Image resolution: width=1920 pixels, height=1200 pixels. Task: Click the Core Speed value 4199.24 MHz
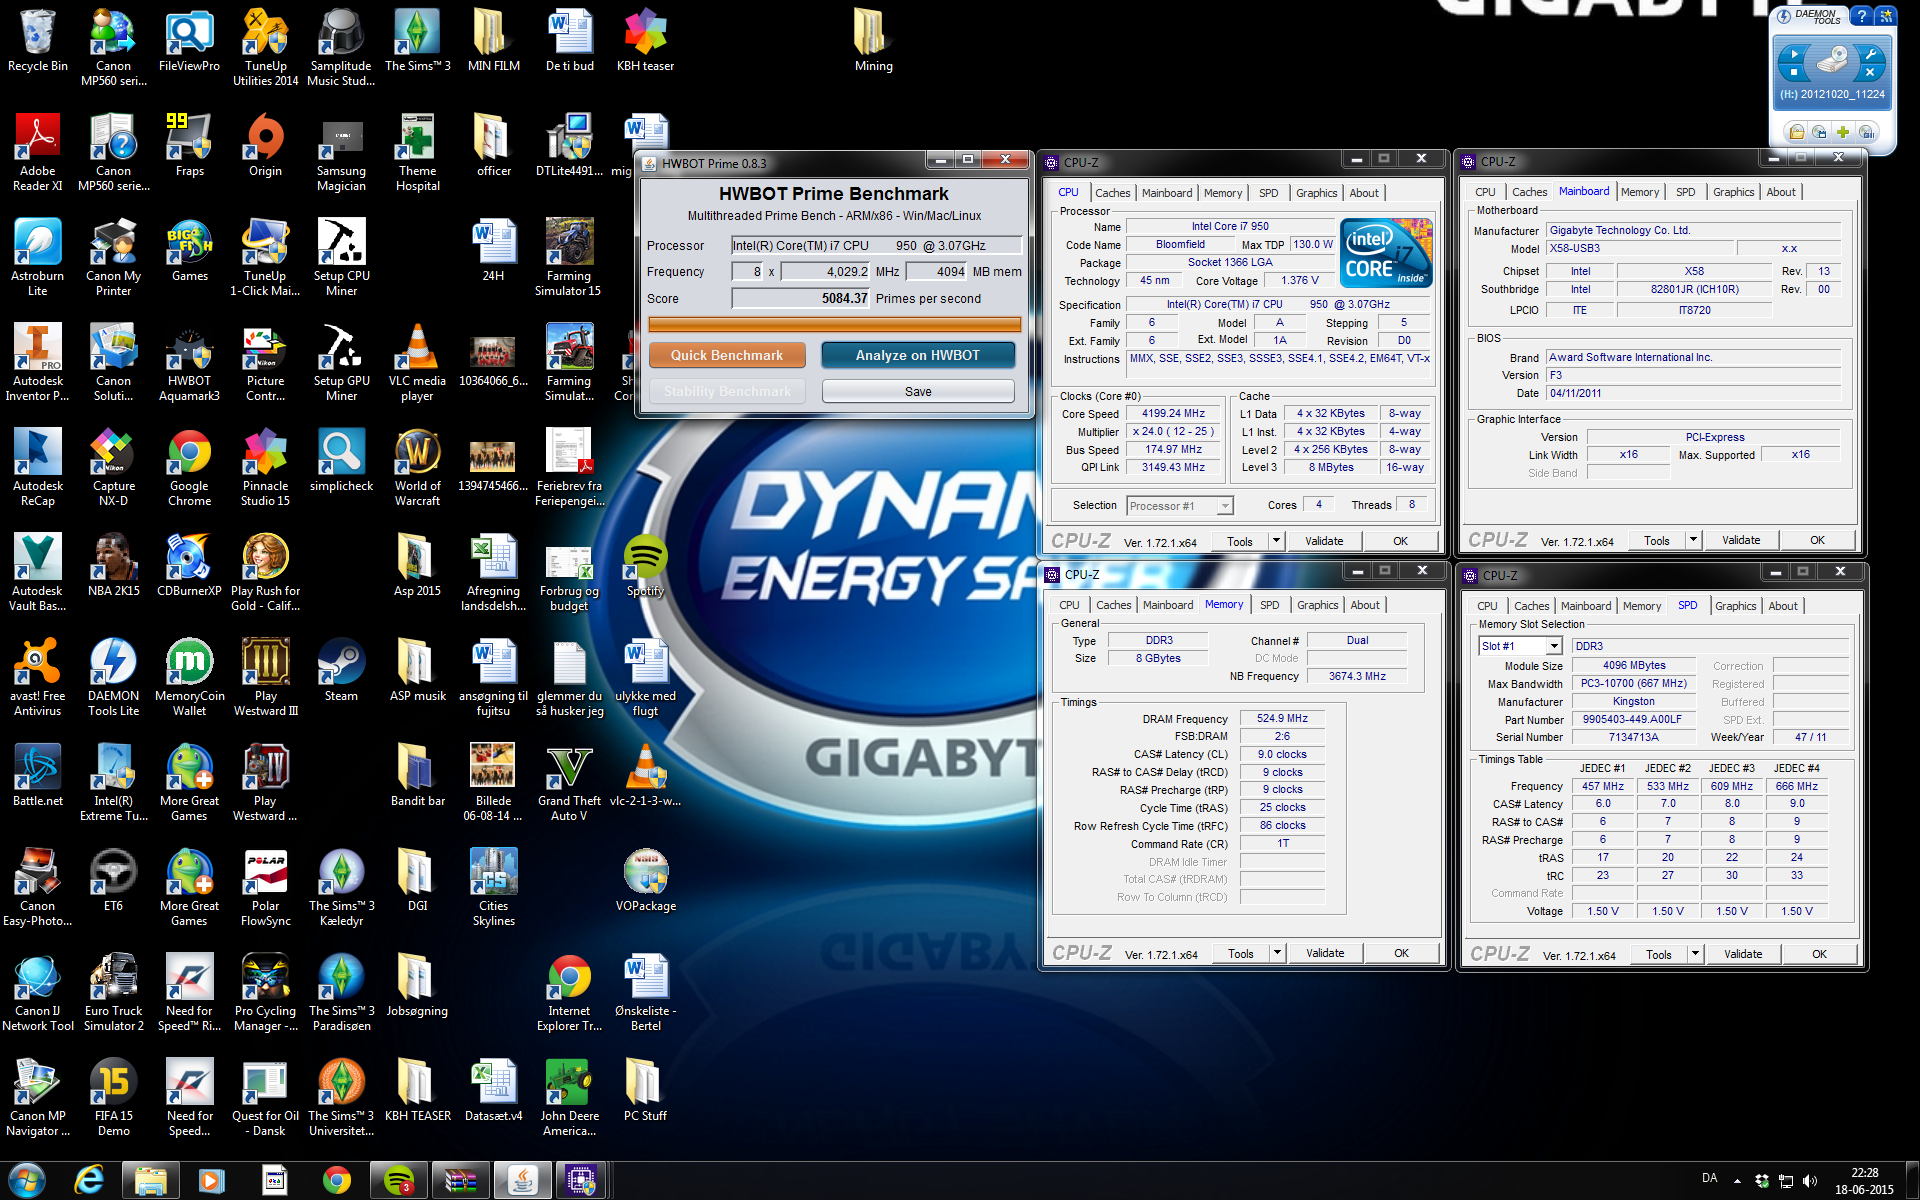(1174, 413)
